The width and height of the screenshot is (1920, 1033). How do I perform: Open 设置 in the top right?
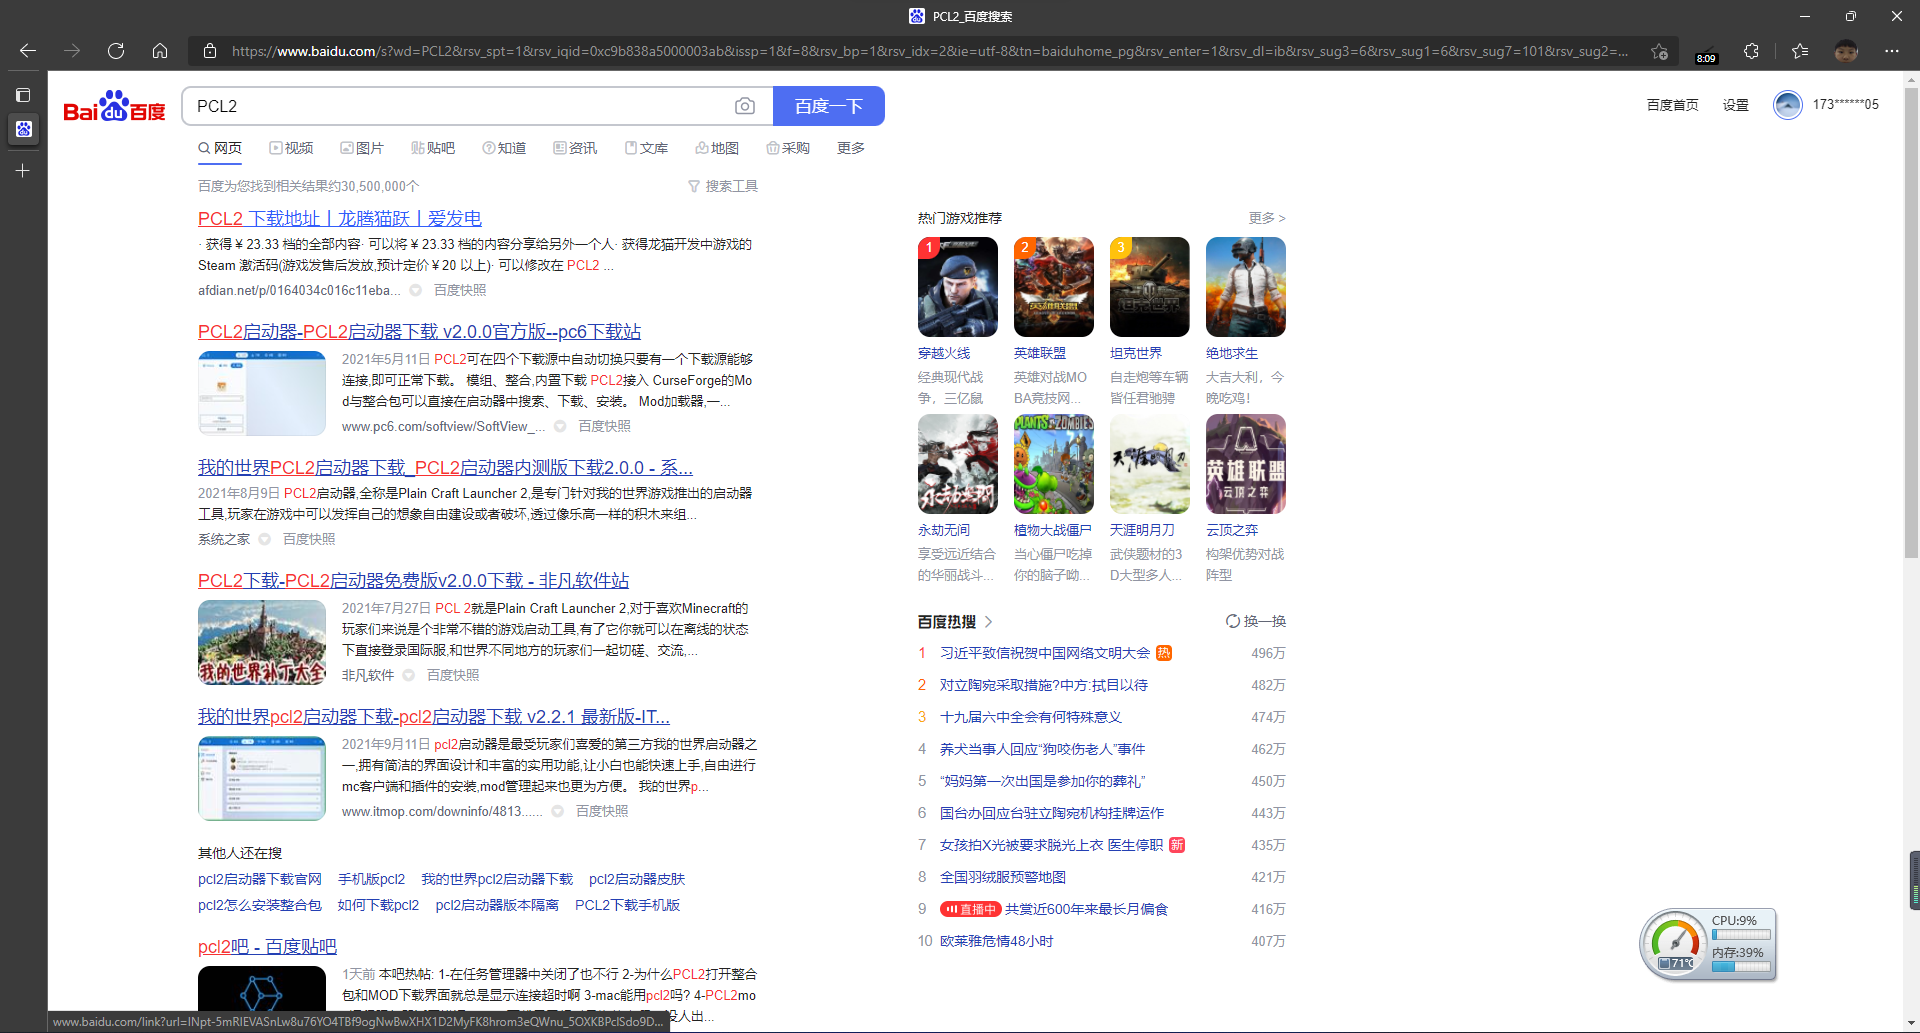tap(1736, 105)
